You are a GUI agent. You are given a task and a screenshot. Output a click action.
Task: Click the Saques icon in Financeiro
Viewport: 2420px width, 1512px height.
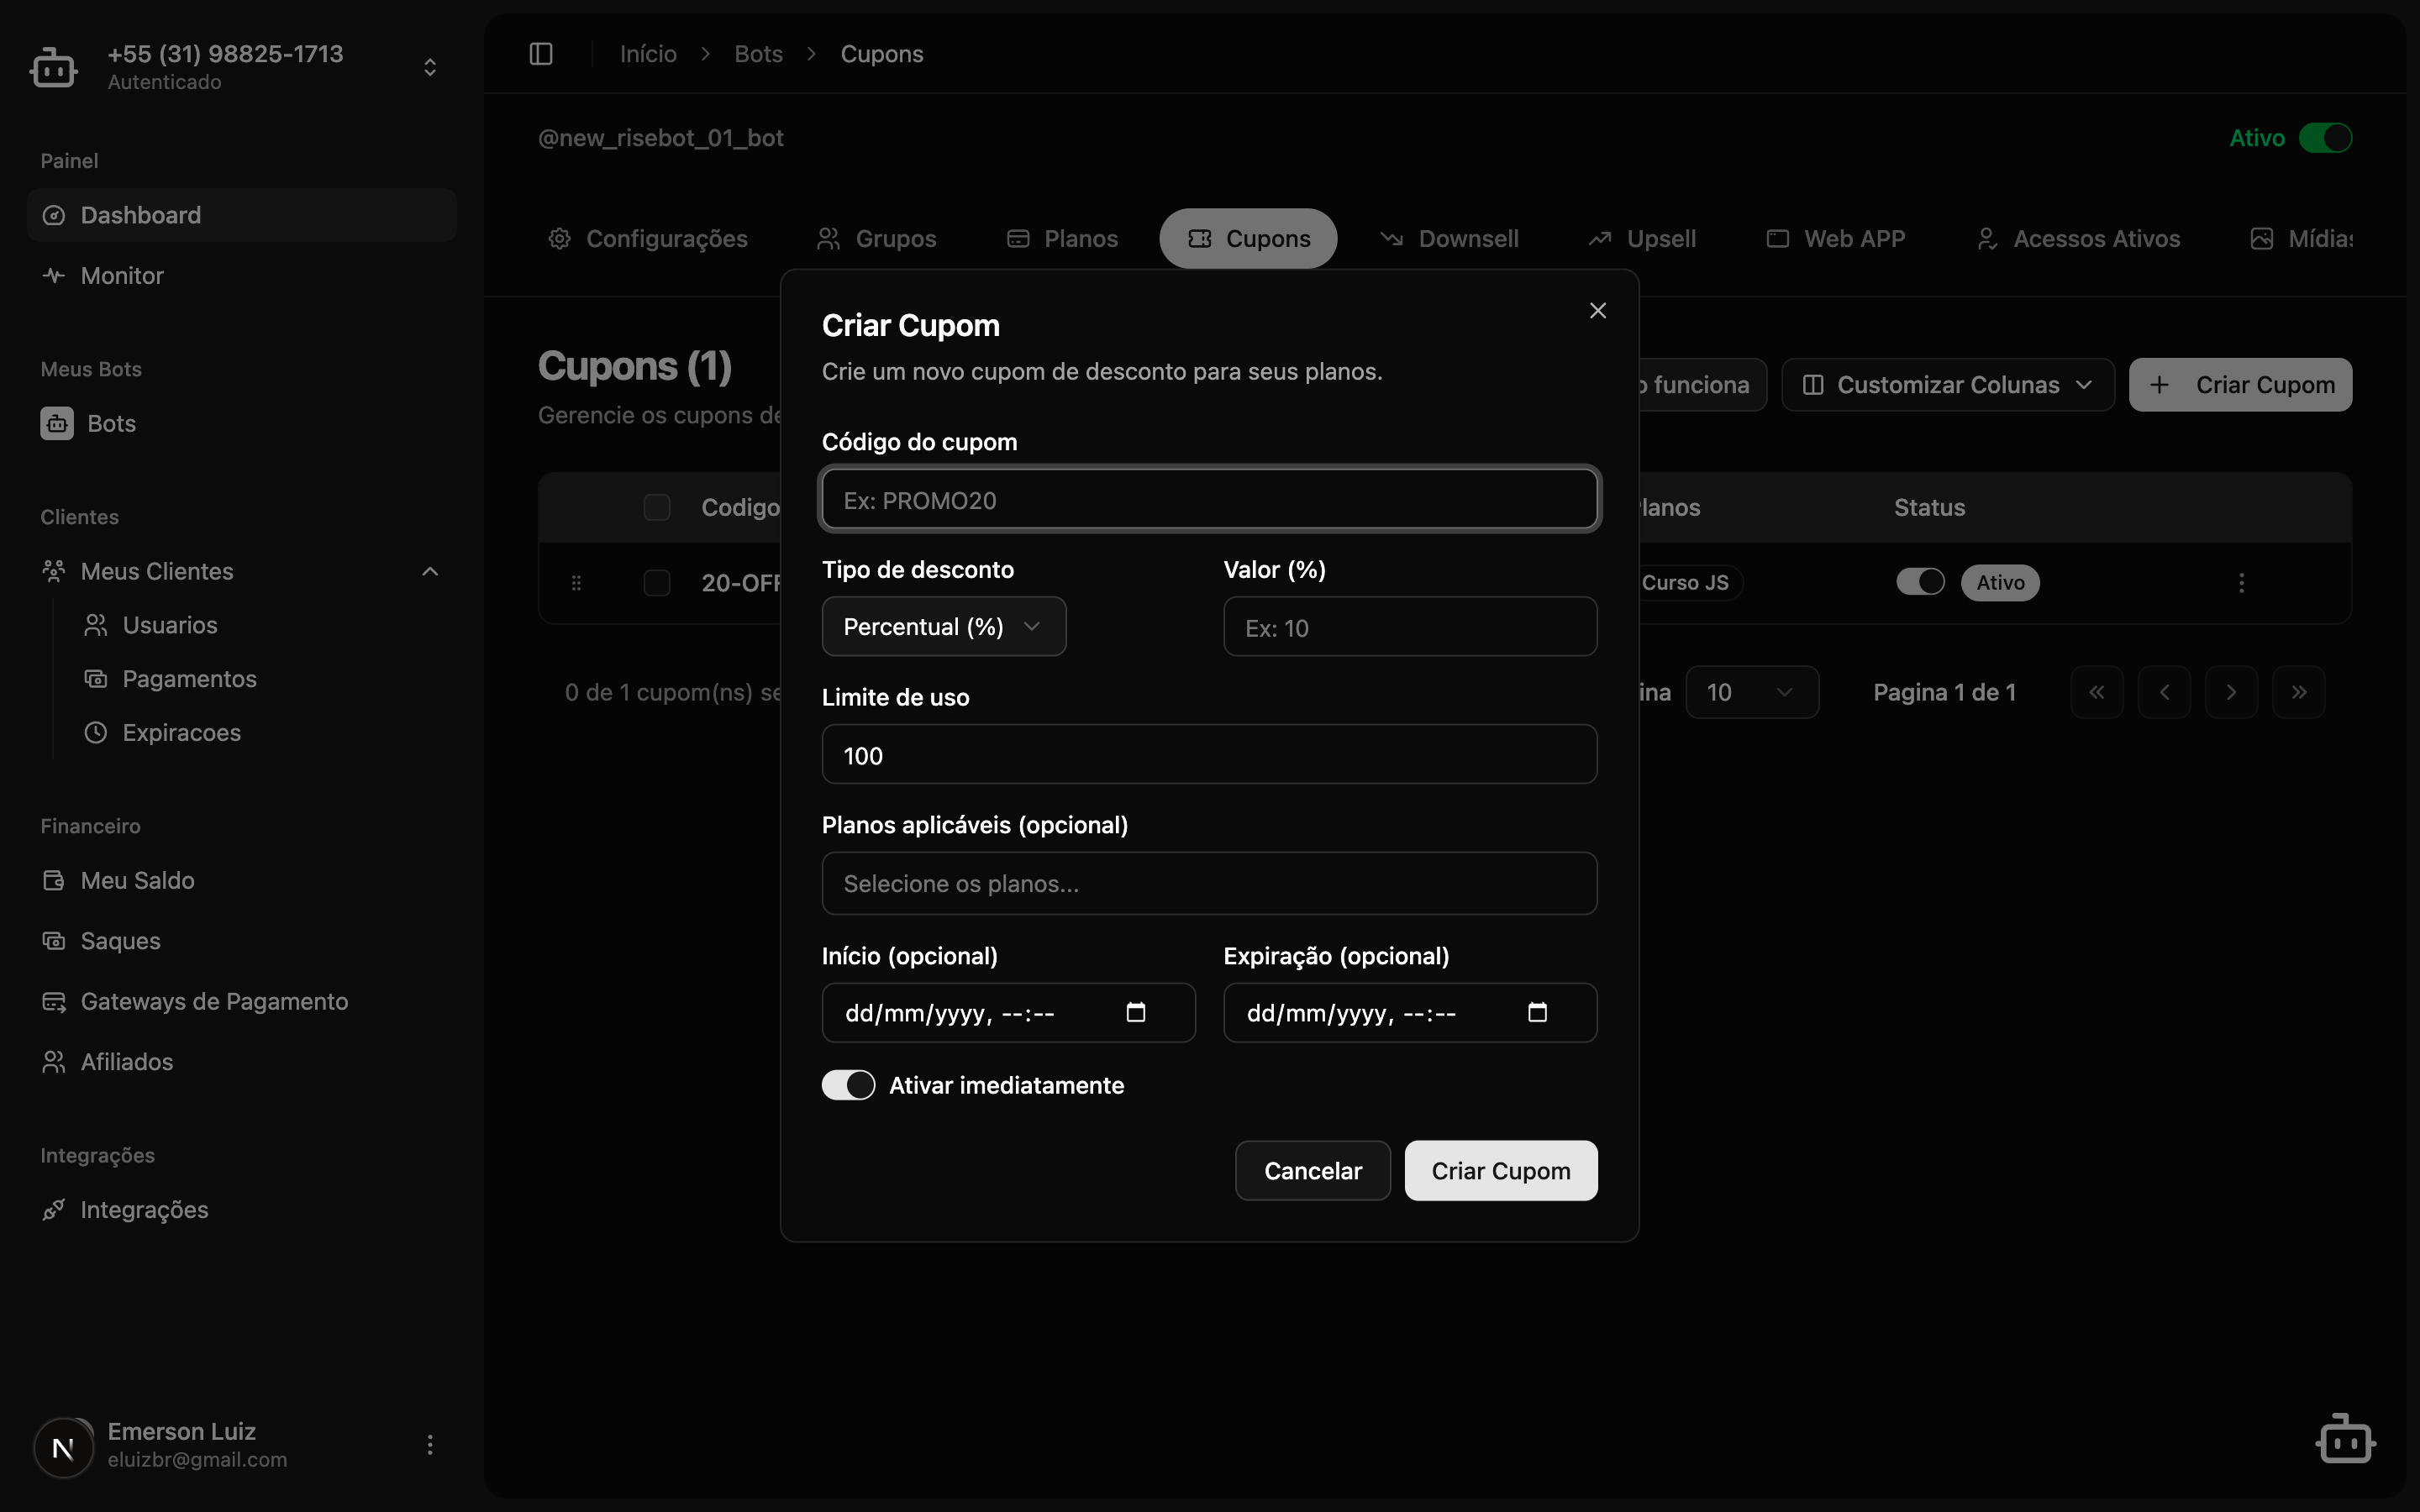54,941
